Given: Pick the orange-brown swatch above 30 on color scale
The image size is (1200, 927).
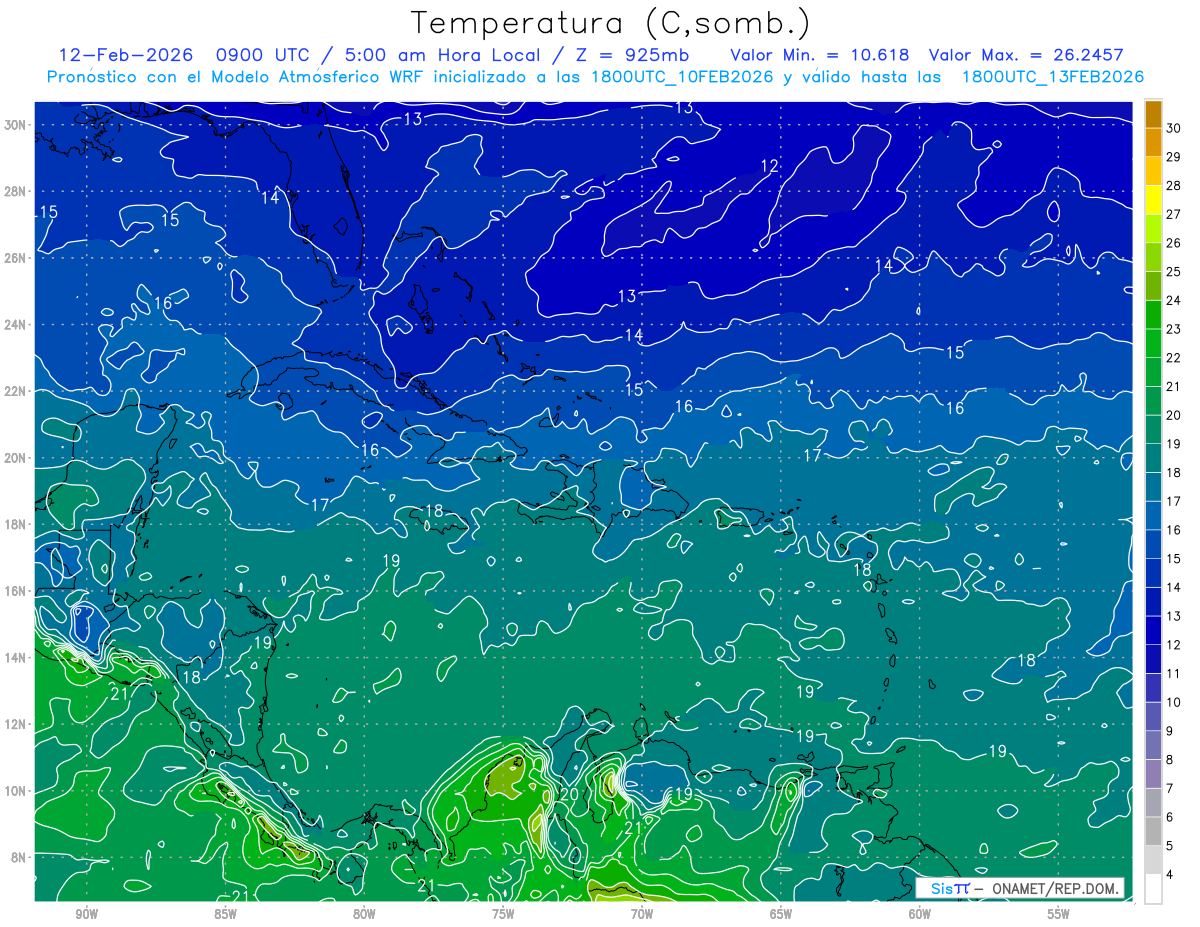Looking at the screenshot, I should coord(1154,114).
